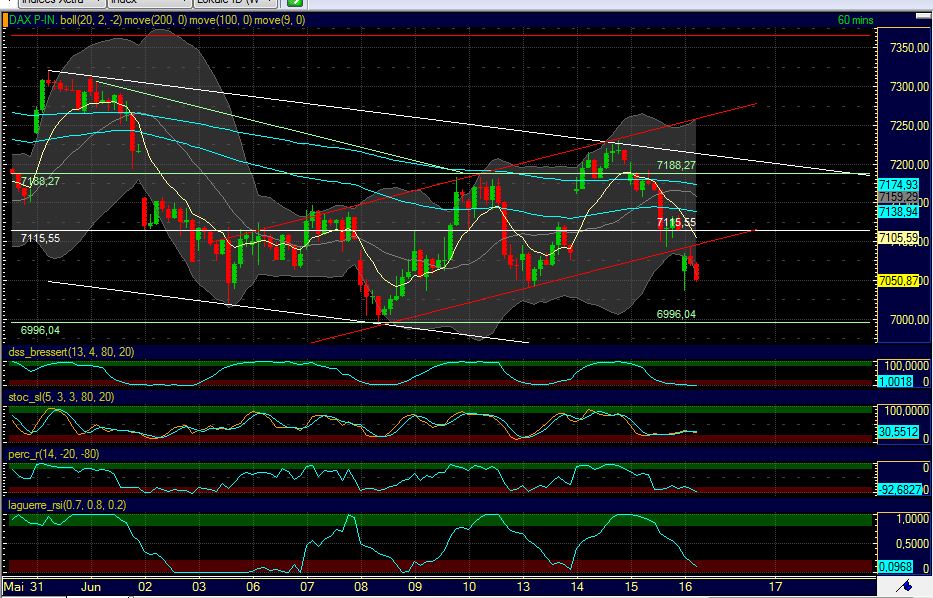Image resolution: width=933 pixels, height=598 pixels.
Task: Select the DAX P-IN. instrument label
Action: (x=33, y=20)
